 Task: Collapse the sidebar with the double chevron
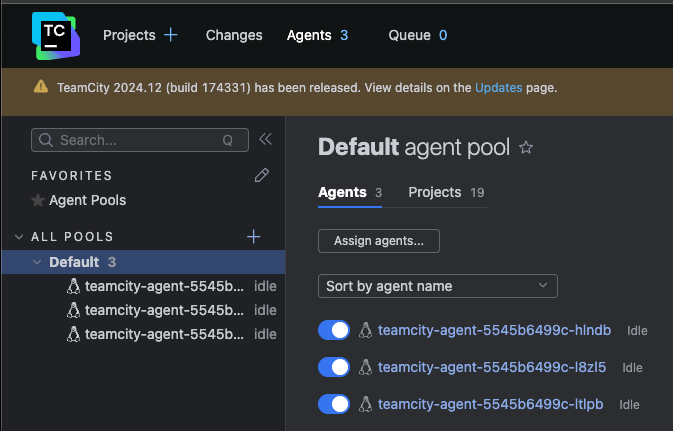[x=265, y=139]
